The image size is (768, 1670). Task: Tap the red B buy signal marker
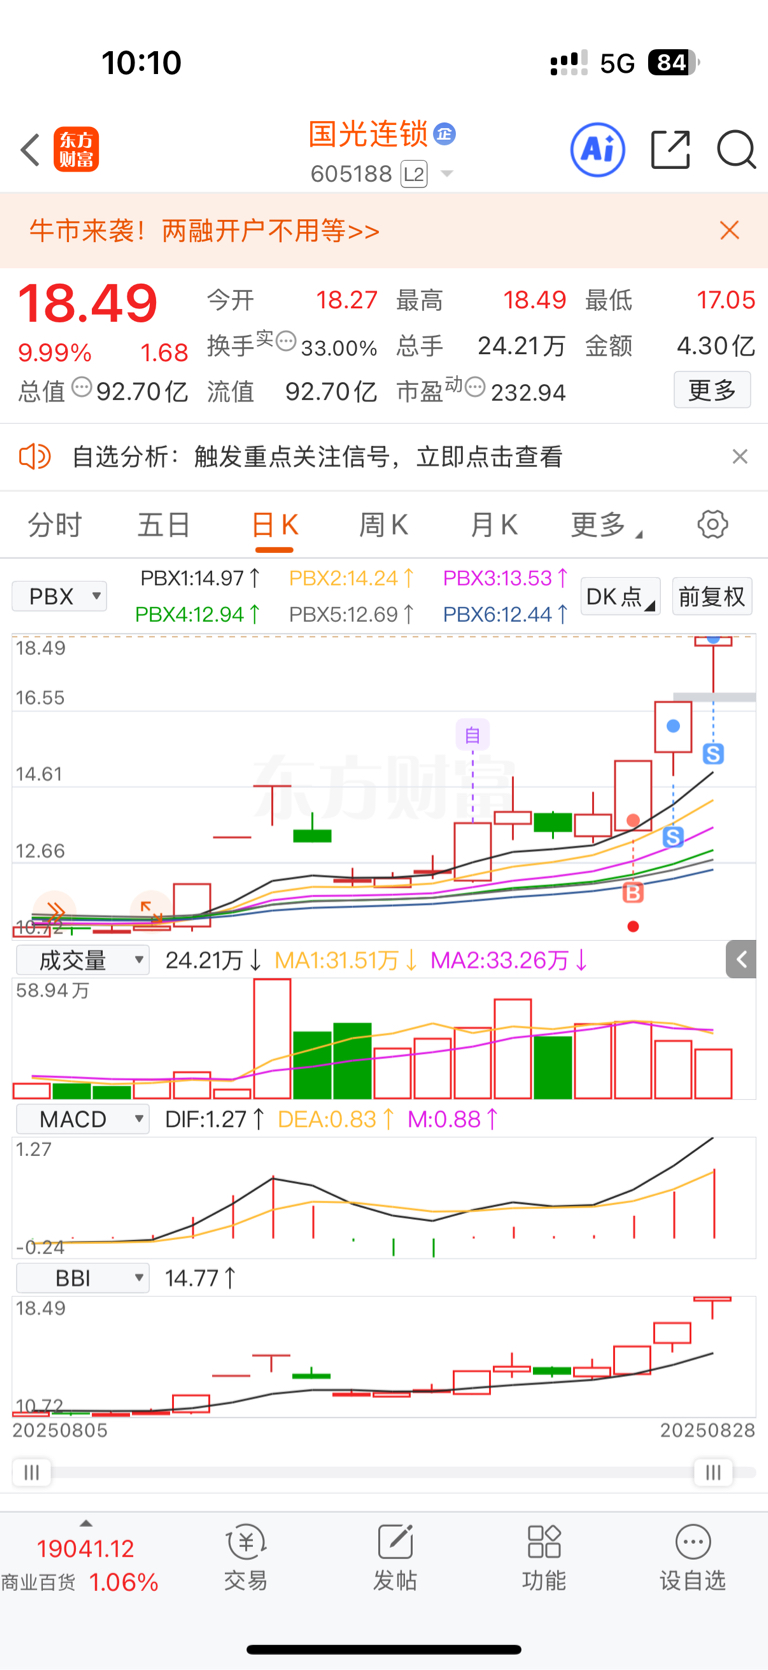[x=632, y=892]
